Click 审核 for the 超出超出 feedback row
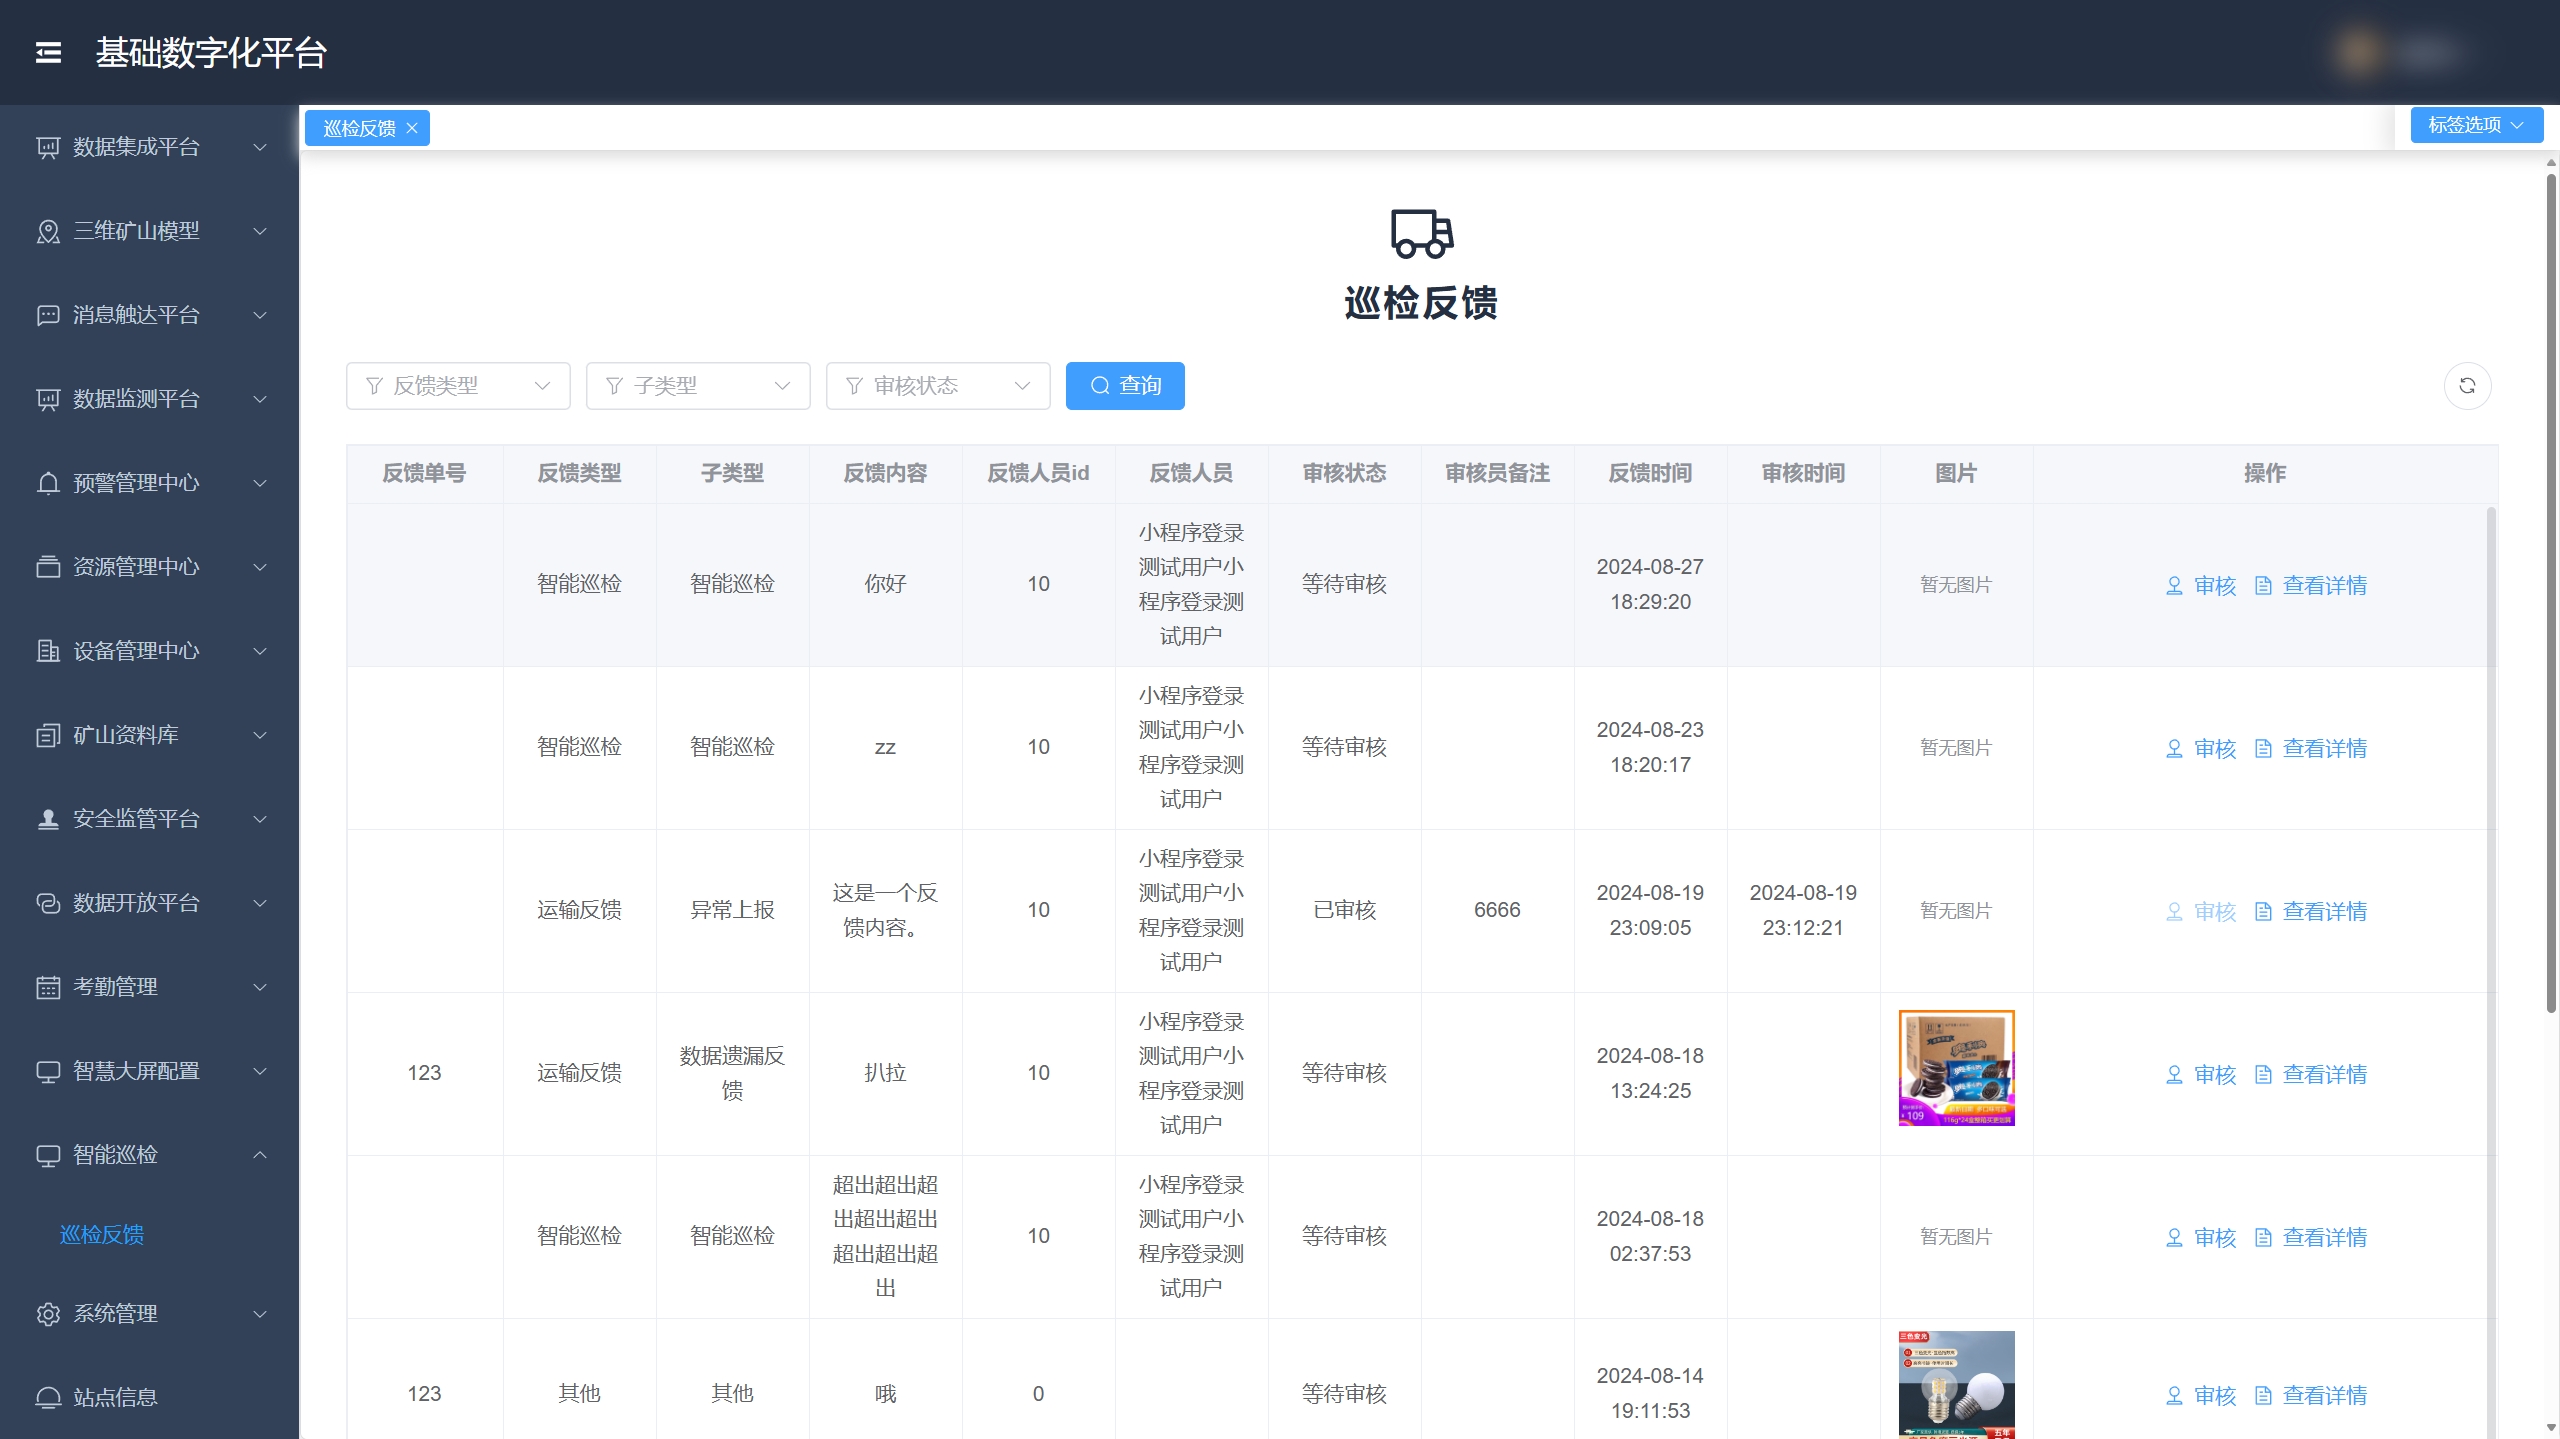 [x=2201, y=1238]
